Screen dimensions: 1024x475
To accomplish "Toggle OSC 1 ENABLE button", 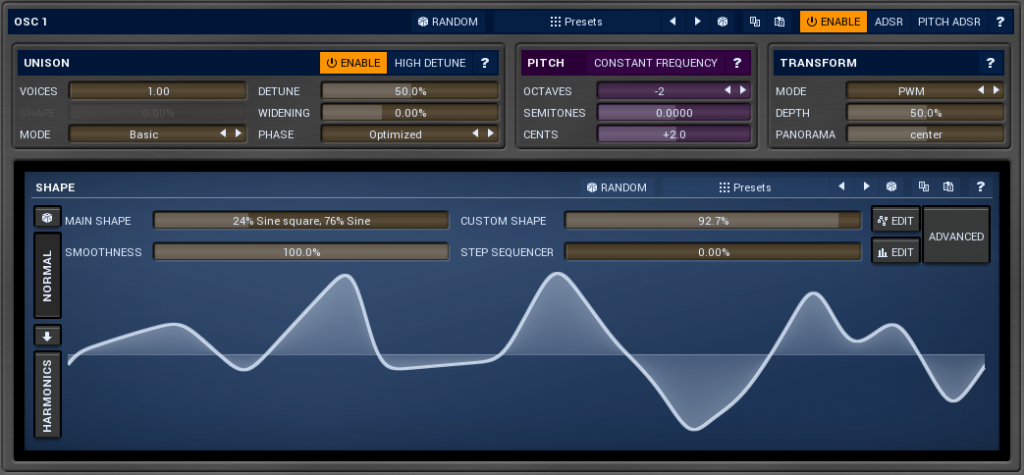I will [833, 22].
